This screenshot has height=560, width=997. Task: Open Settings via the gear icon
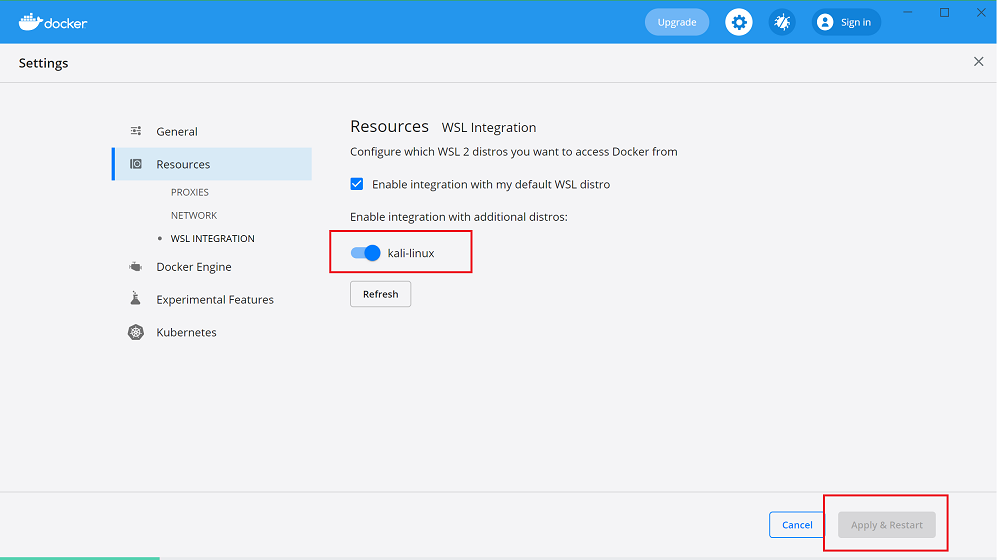click(739, 22)
